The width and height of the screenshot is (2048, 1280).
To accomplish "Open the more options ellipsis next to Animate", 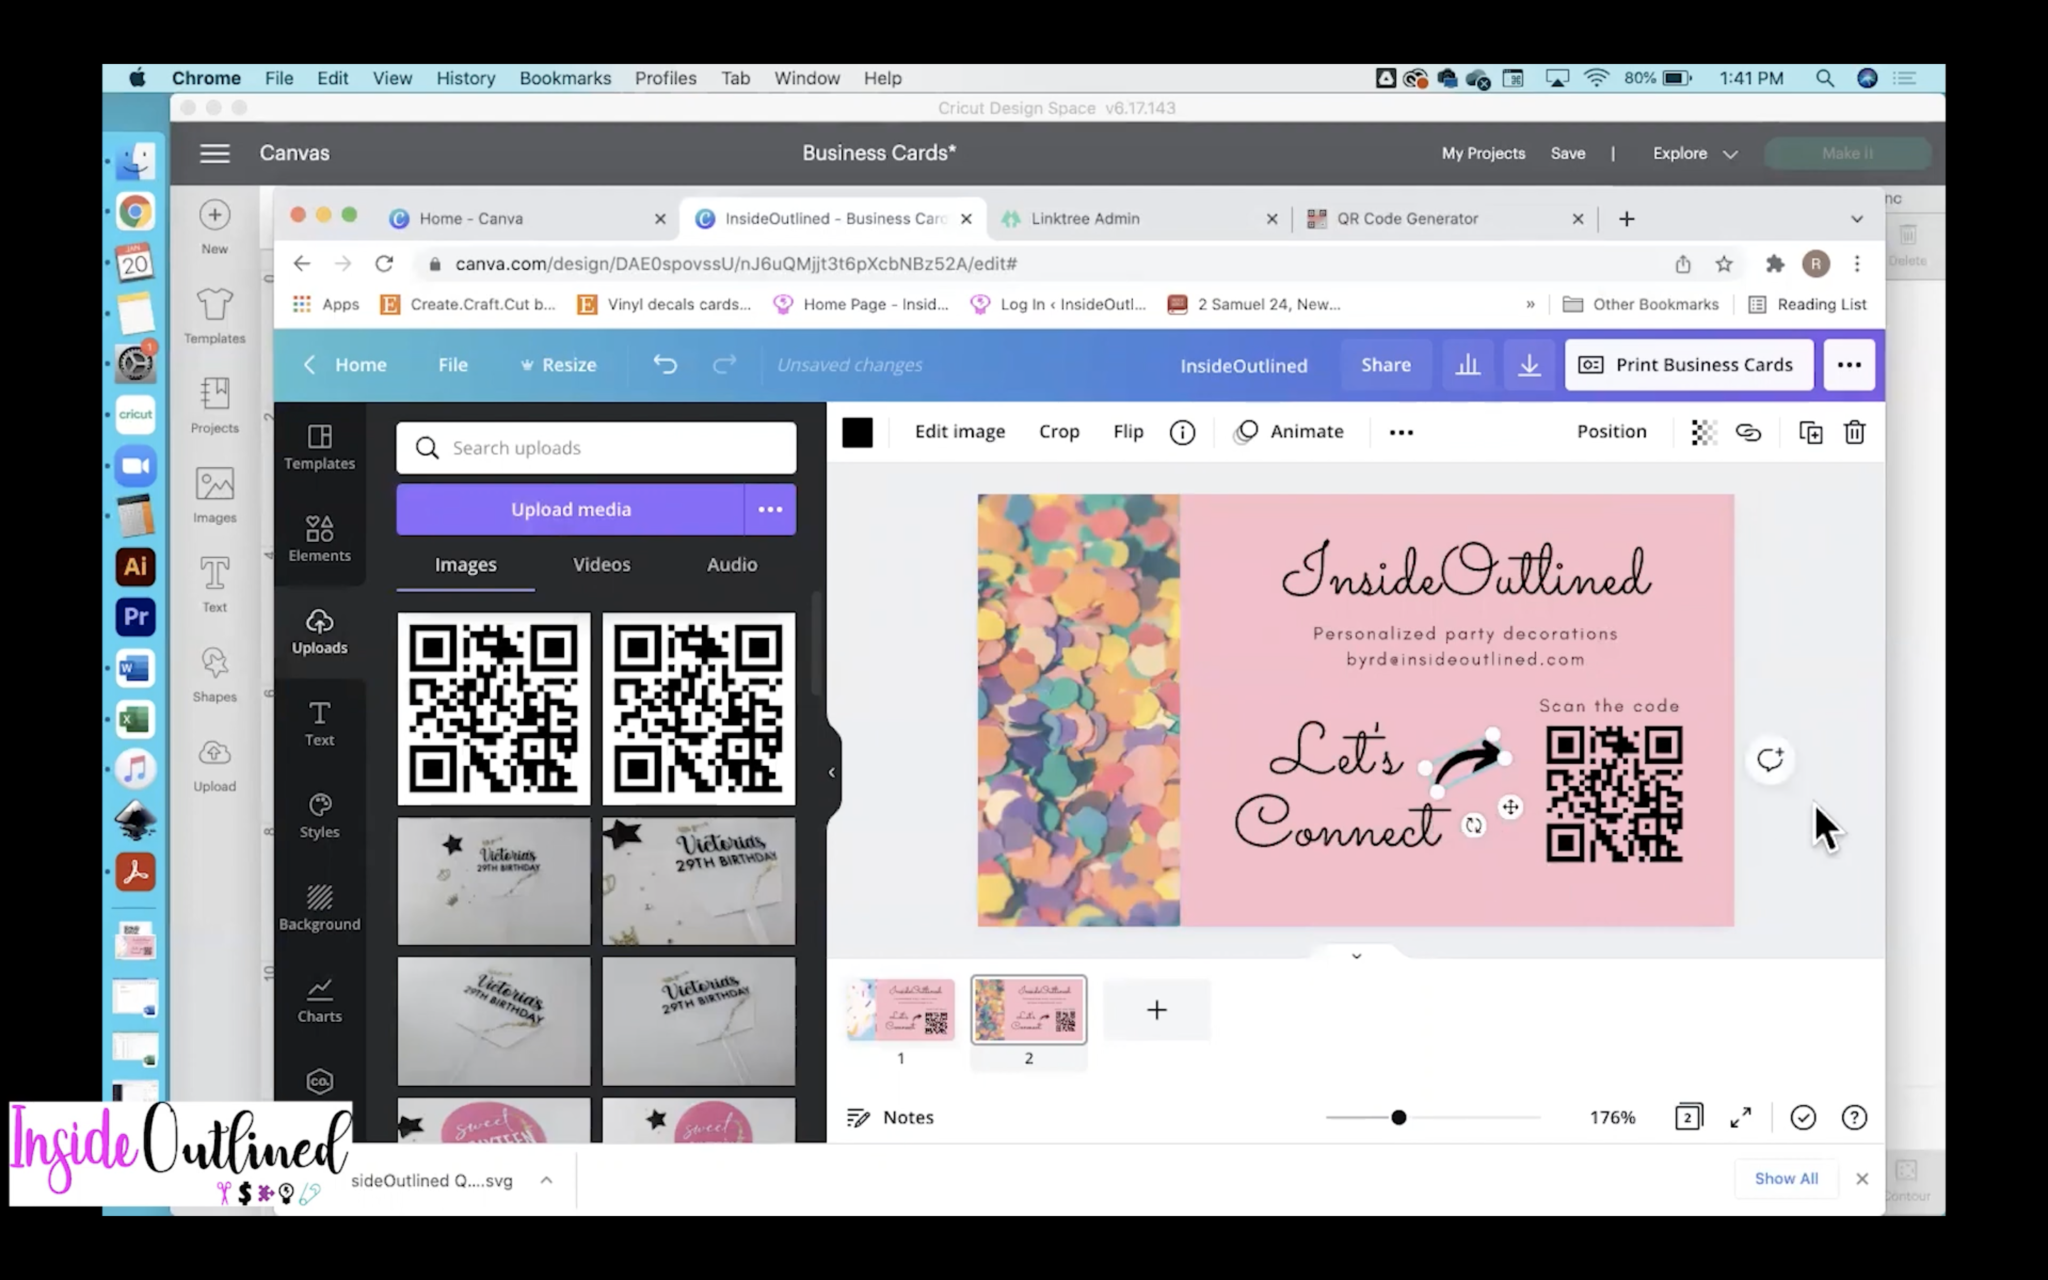I will point(1401,432).
